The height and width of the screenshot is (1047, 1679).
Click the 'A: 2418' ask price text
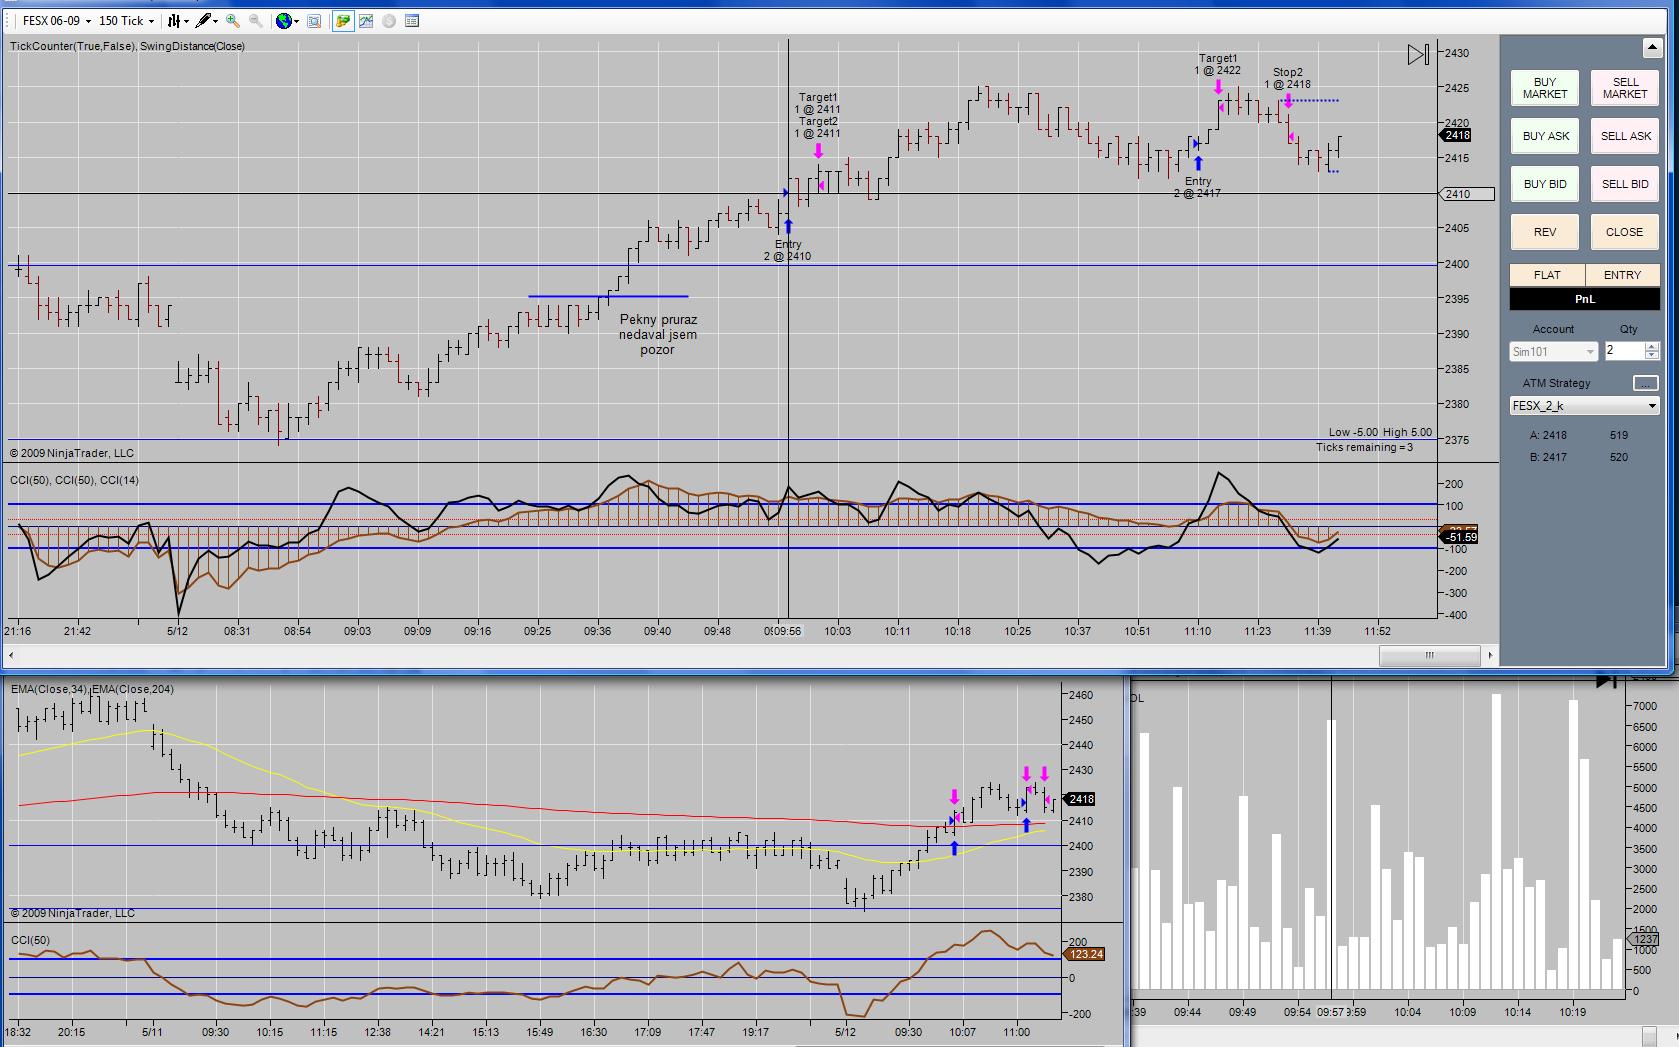[1548, 435]
